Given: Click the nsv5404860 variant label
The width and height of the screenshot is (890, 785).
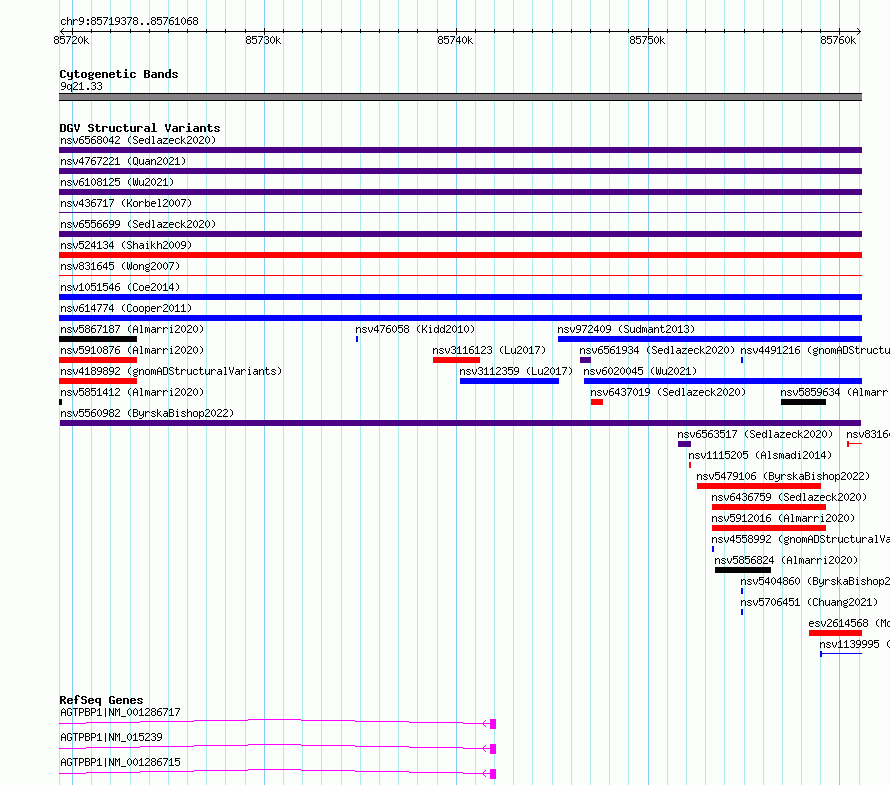Looking at the screenshot, I should click(815, 581).
